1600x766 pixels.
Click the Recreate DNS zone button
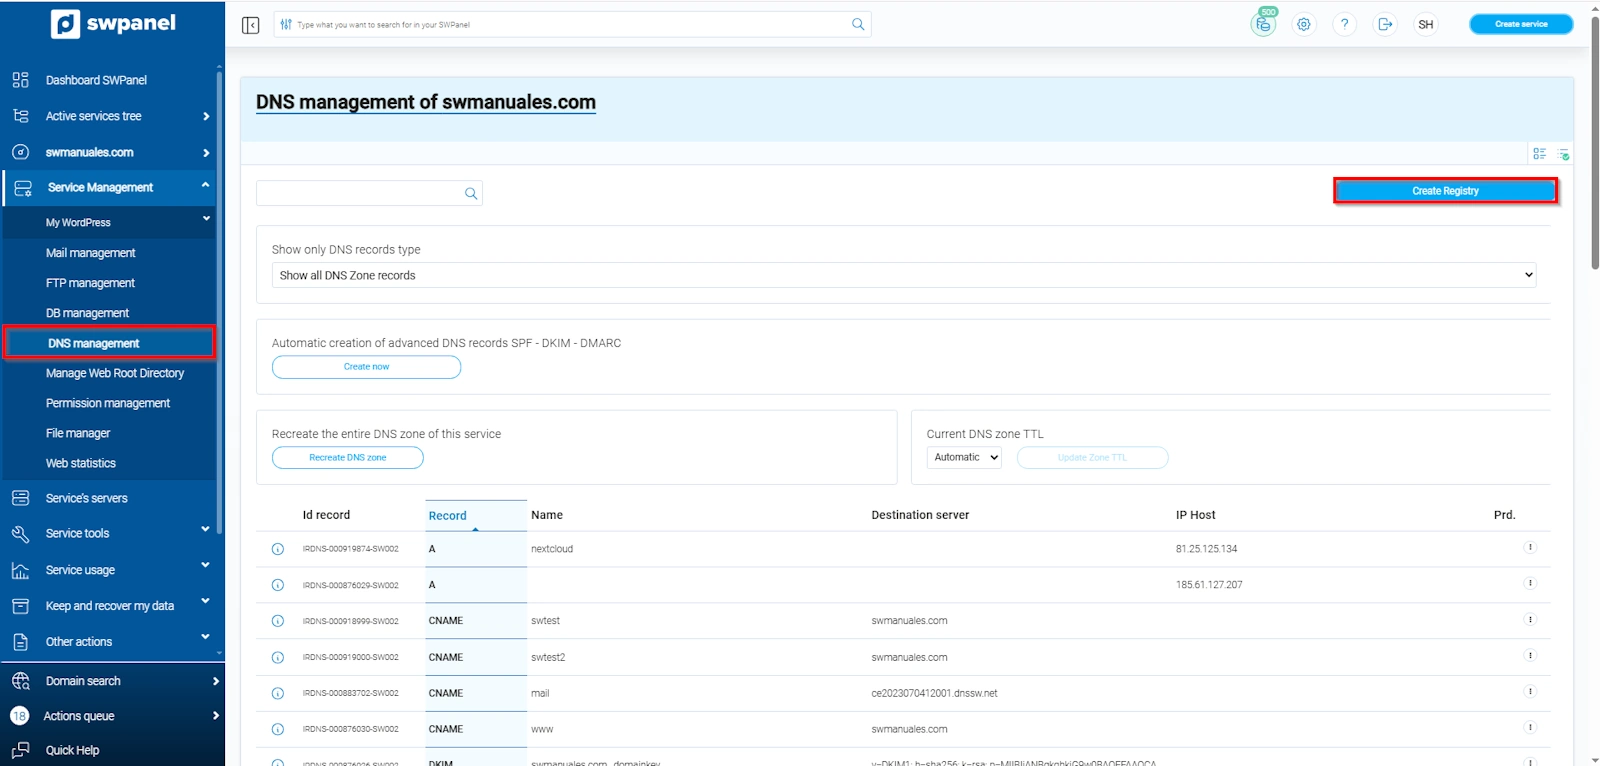click(x=348, y=458)
